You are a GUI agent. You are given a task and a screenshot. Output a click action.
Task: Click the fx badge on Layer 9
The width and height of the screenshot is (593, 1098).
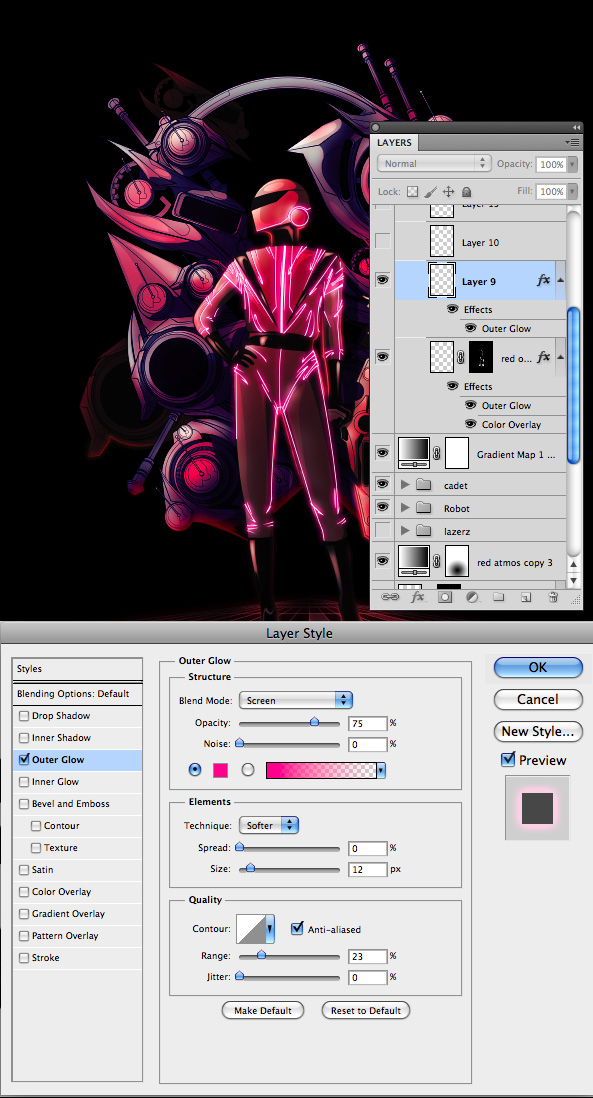tap(543, 281)
